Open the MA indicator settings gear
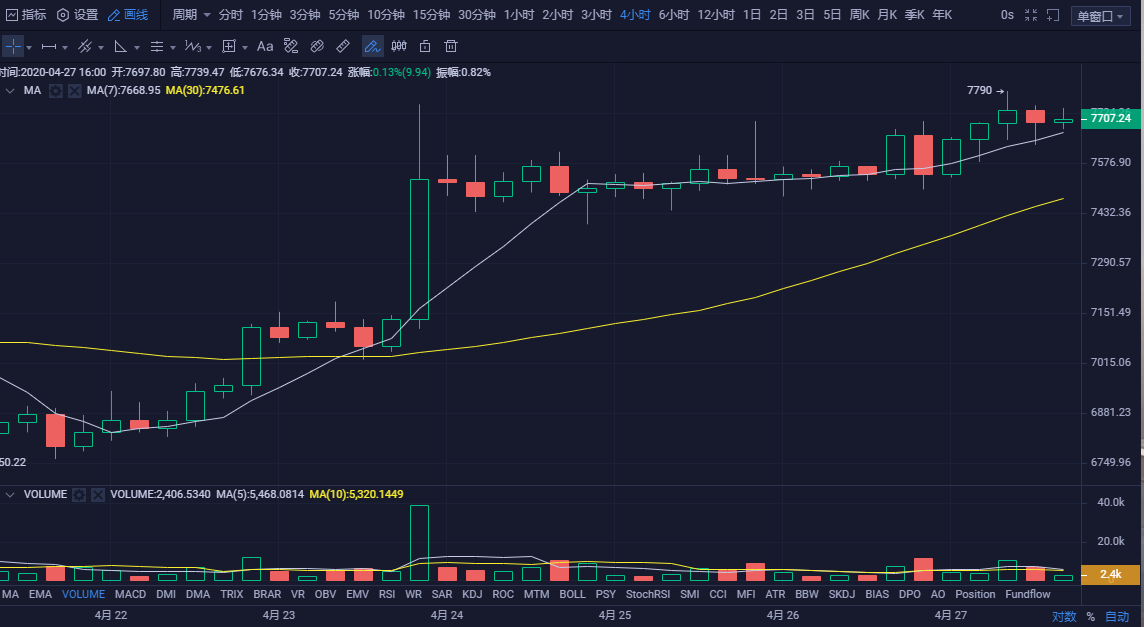Image resolution: width=1144 pixels, height=627 pixels. [x=56, y=90]
